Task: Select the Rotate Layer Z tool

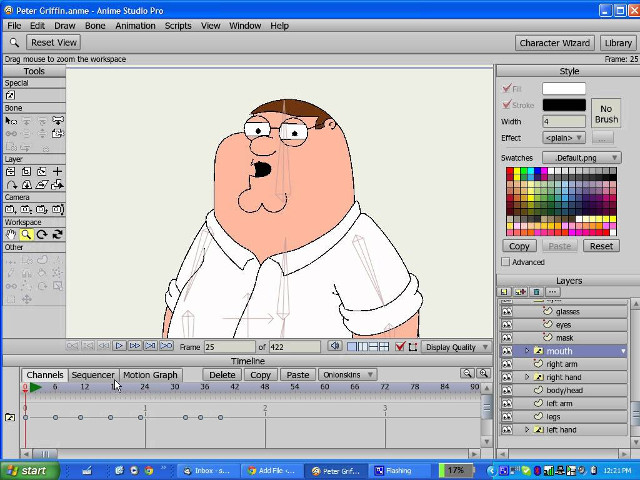Action: click(42, 172)
